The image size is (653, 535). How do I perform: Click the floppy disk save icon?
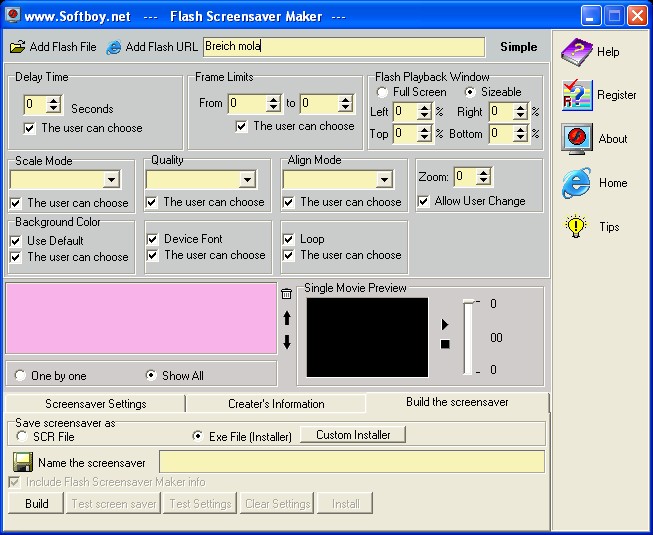coord(22,462)
